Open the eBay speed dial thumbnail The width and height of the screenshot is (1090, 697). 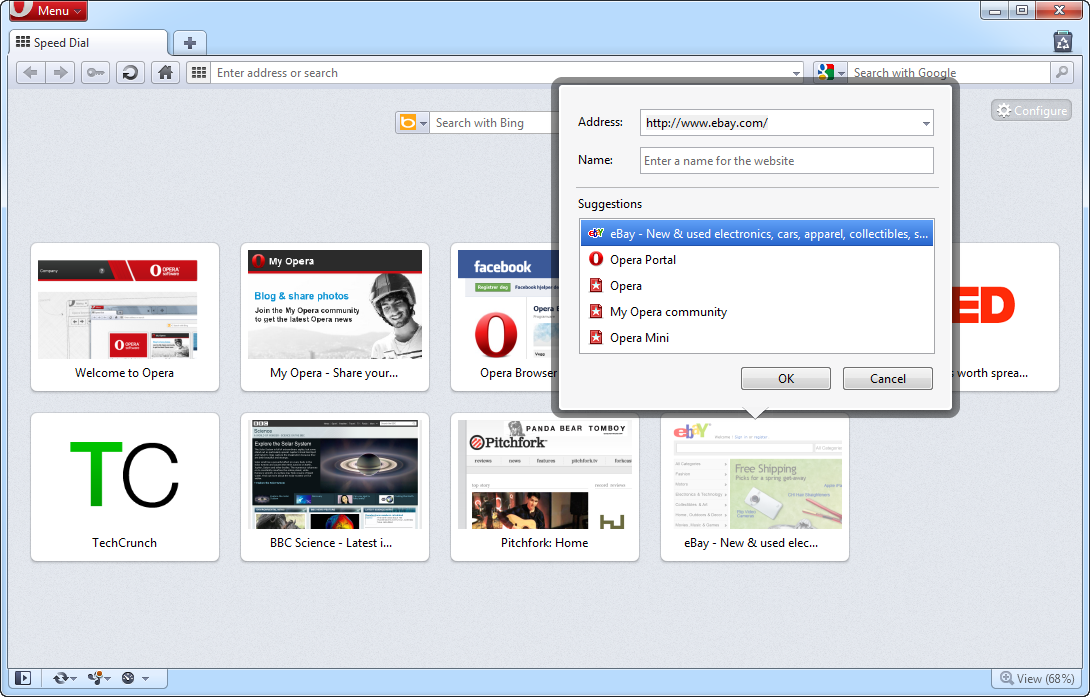click(x=754, y=487)
